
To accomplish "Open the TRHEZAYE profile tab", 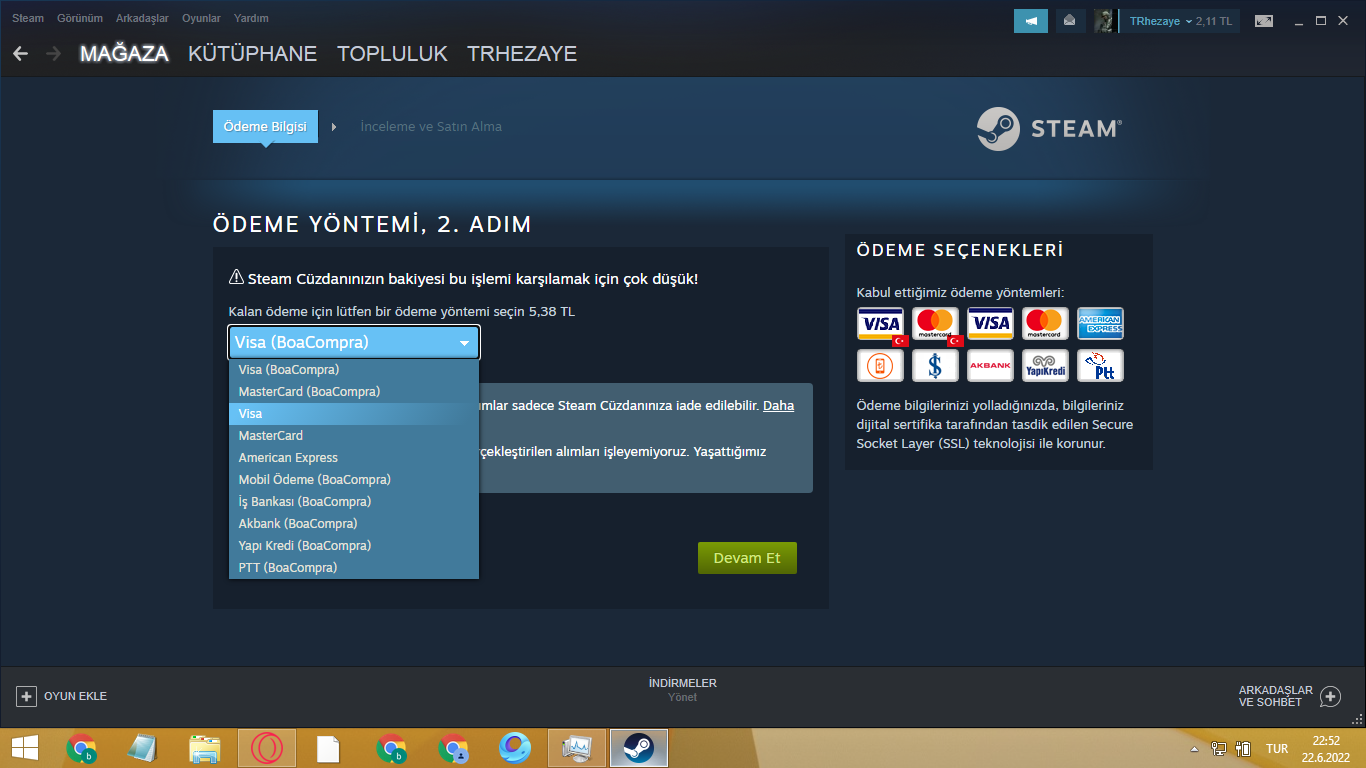I will coord(522,54).
